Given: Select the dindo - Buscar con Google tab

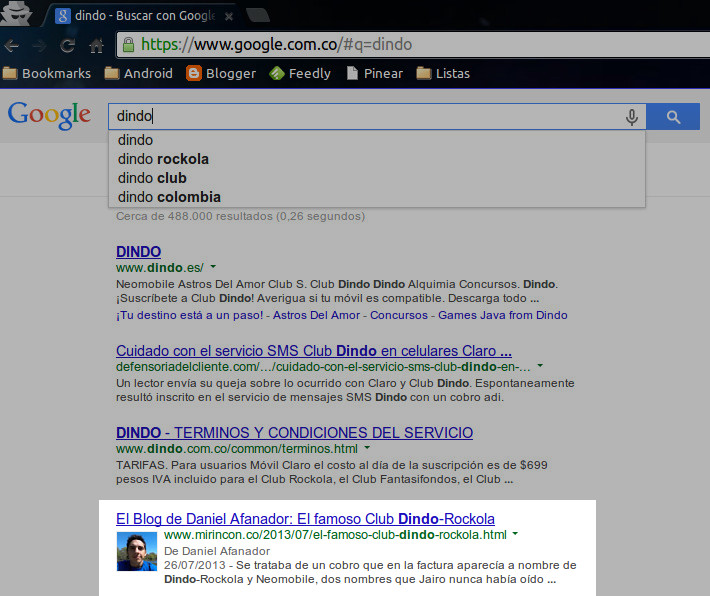Looking at the screenshot, I should tap(144, 15).
